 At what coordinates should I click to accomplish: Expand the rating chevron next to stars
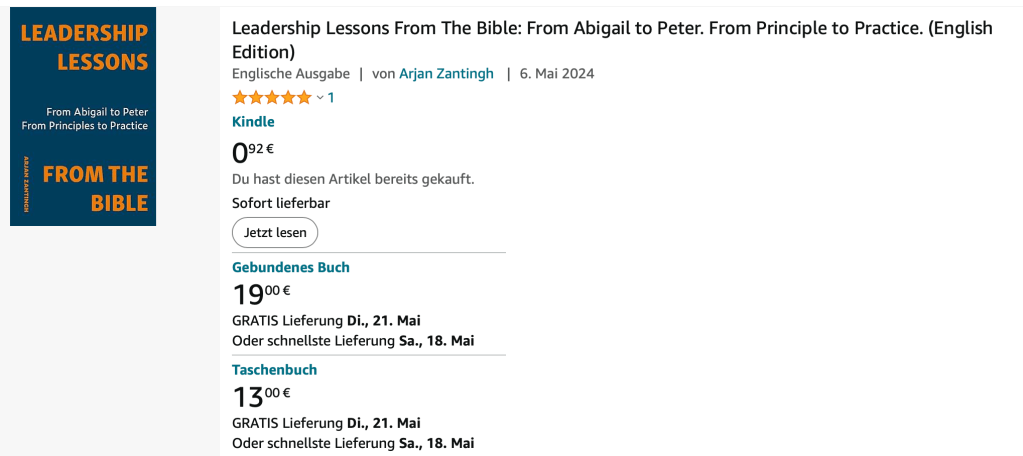point(320,98)
